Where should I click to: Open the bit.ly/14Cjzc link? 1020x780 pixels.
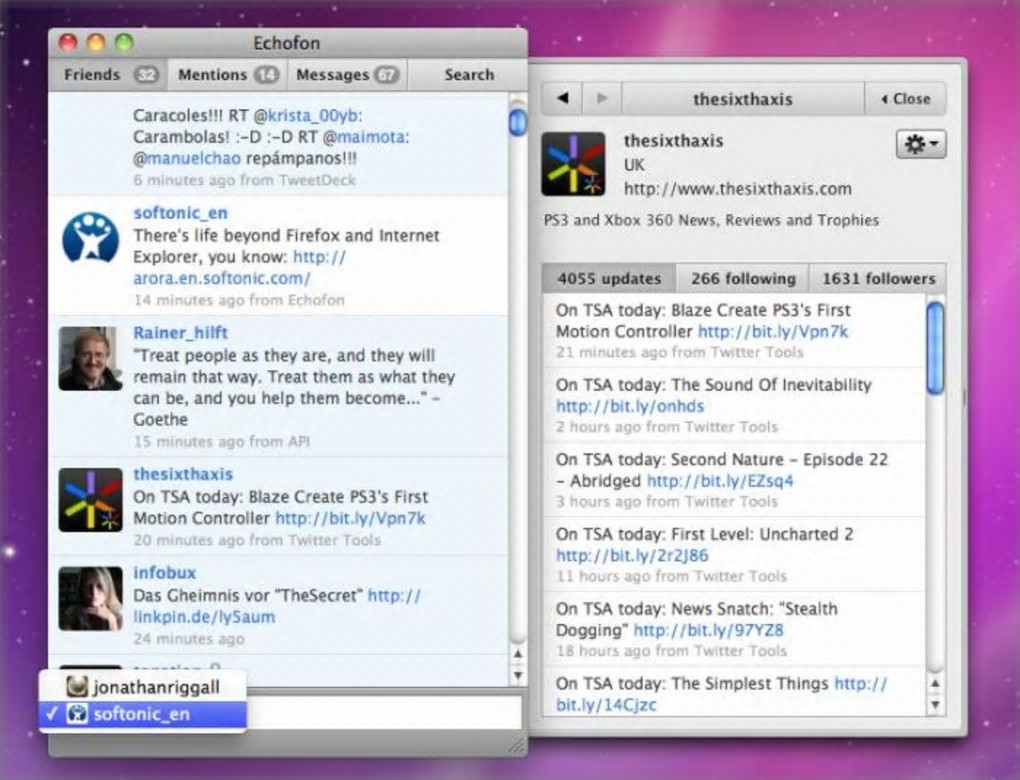click(606, 705)
